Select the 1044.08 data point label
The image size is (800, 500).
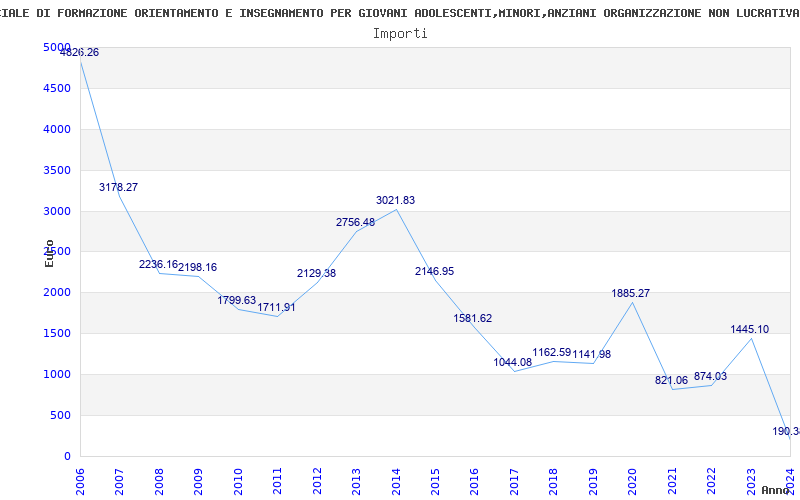point(513,362)
